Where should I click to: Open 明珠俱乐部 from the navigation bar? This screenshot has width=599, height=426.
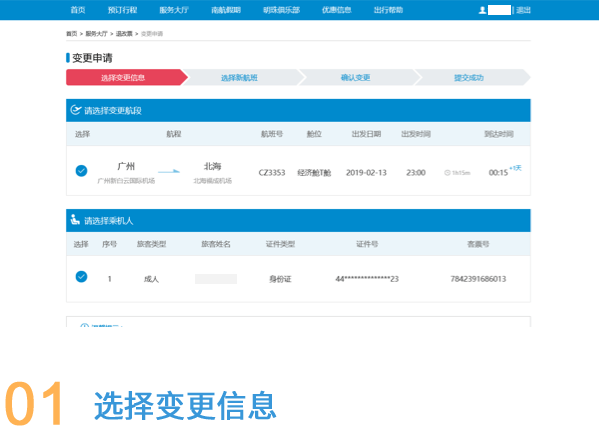[x=282, y=10]
